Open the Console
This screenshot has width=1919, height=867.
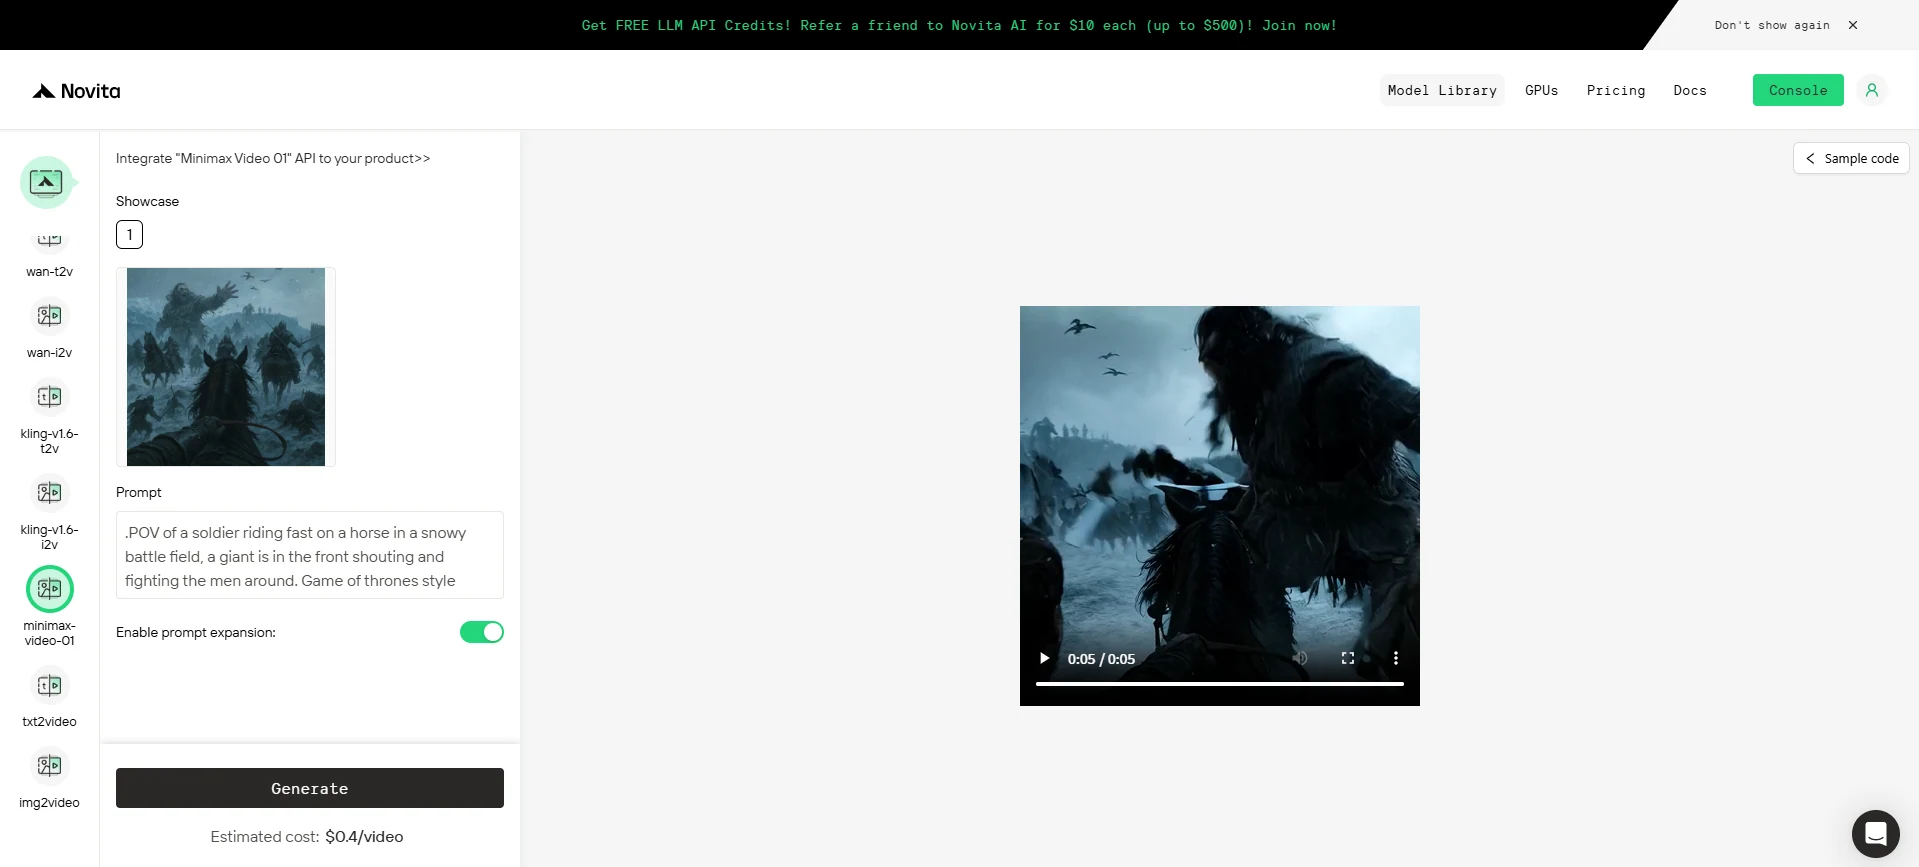click(x=1798, y=90)
